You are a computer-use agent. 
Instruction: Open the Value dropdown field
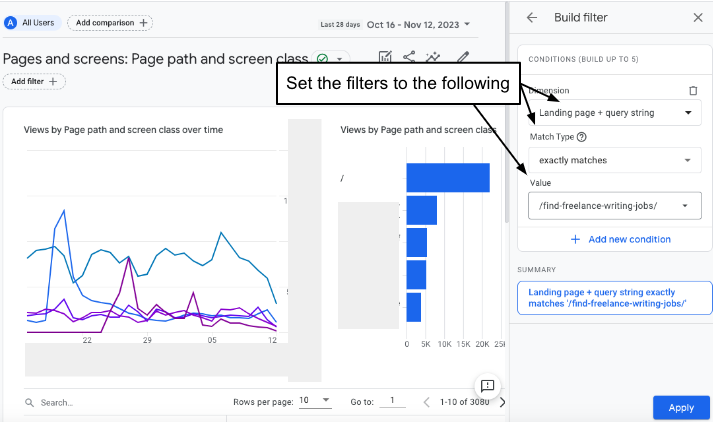tap(614, 206)
